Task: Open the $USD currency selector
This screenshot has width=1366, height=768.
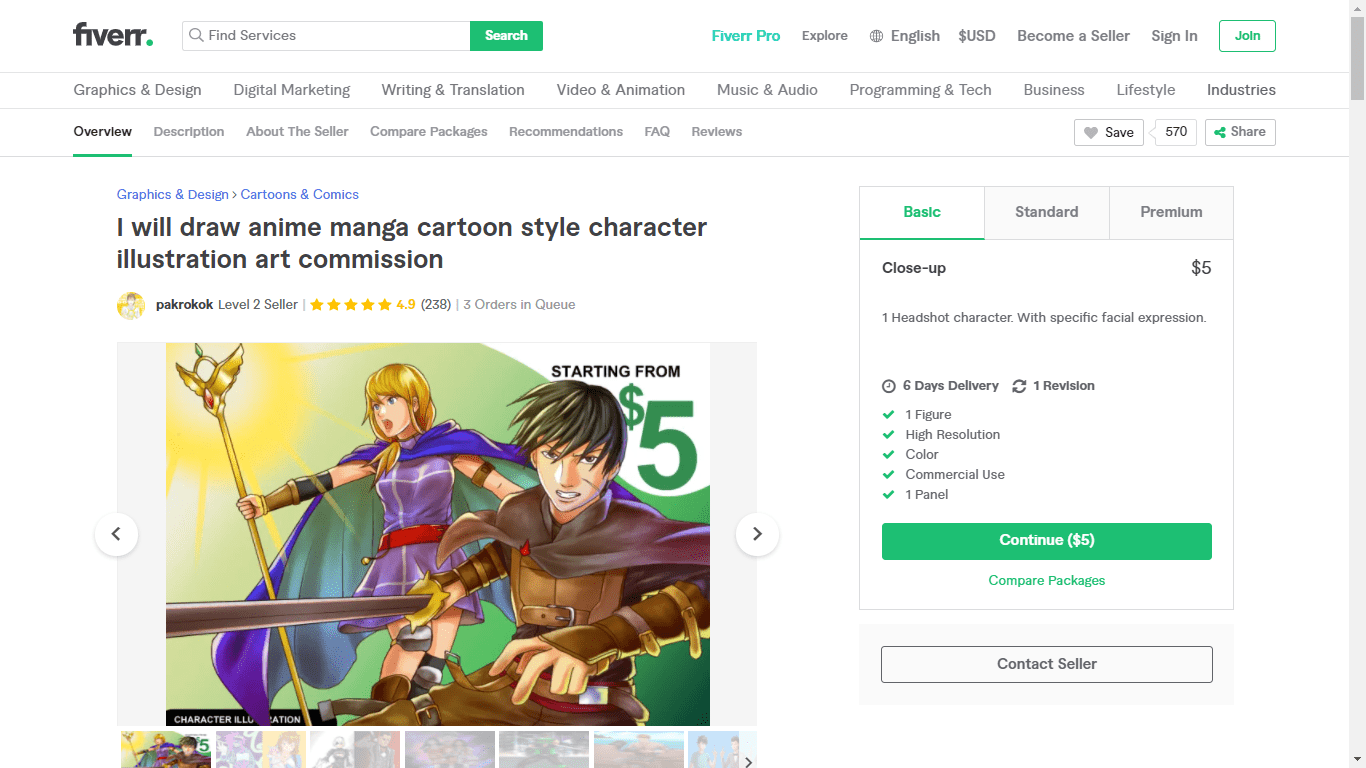Action: point(977,36)
